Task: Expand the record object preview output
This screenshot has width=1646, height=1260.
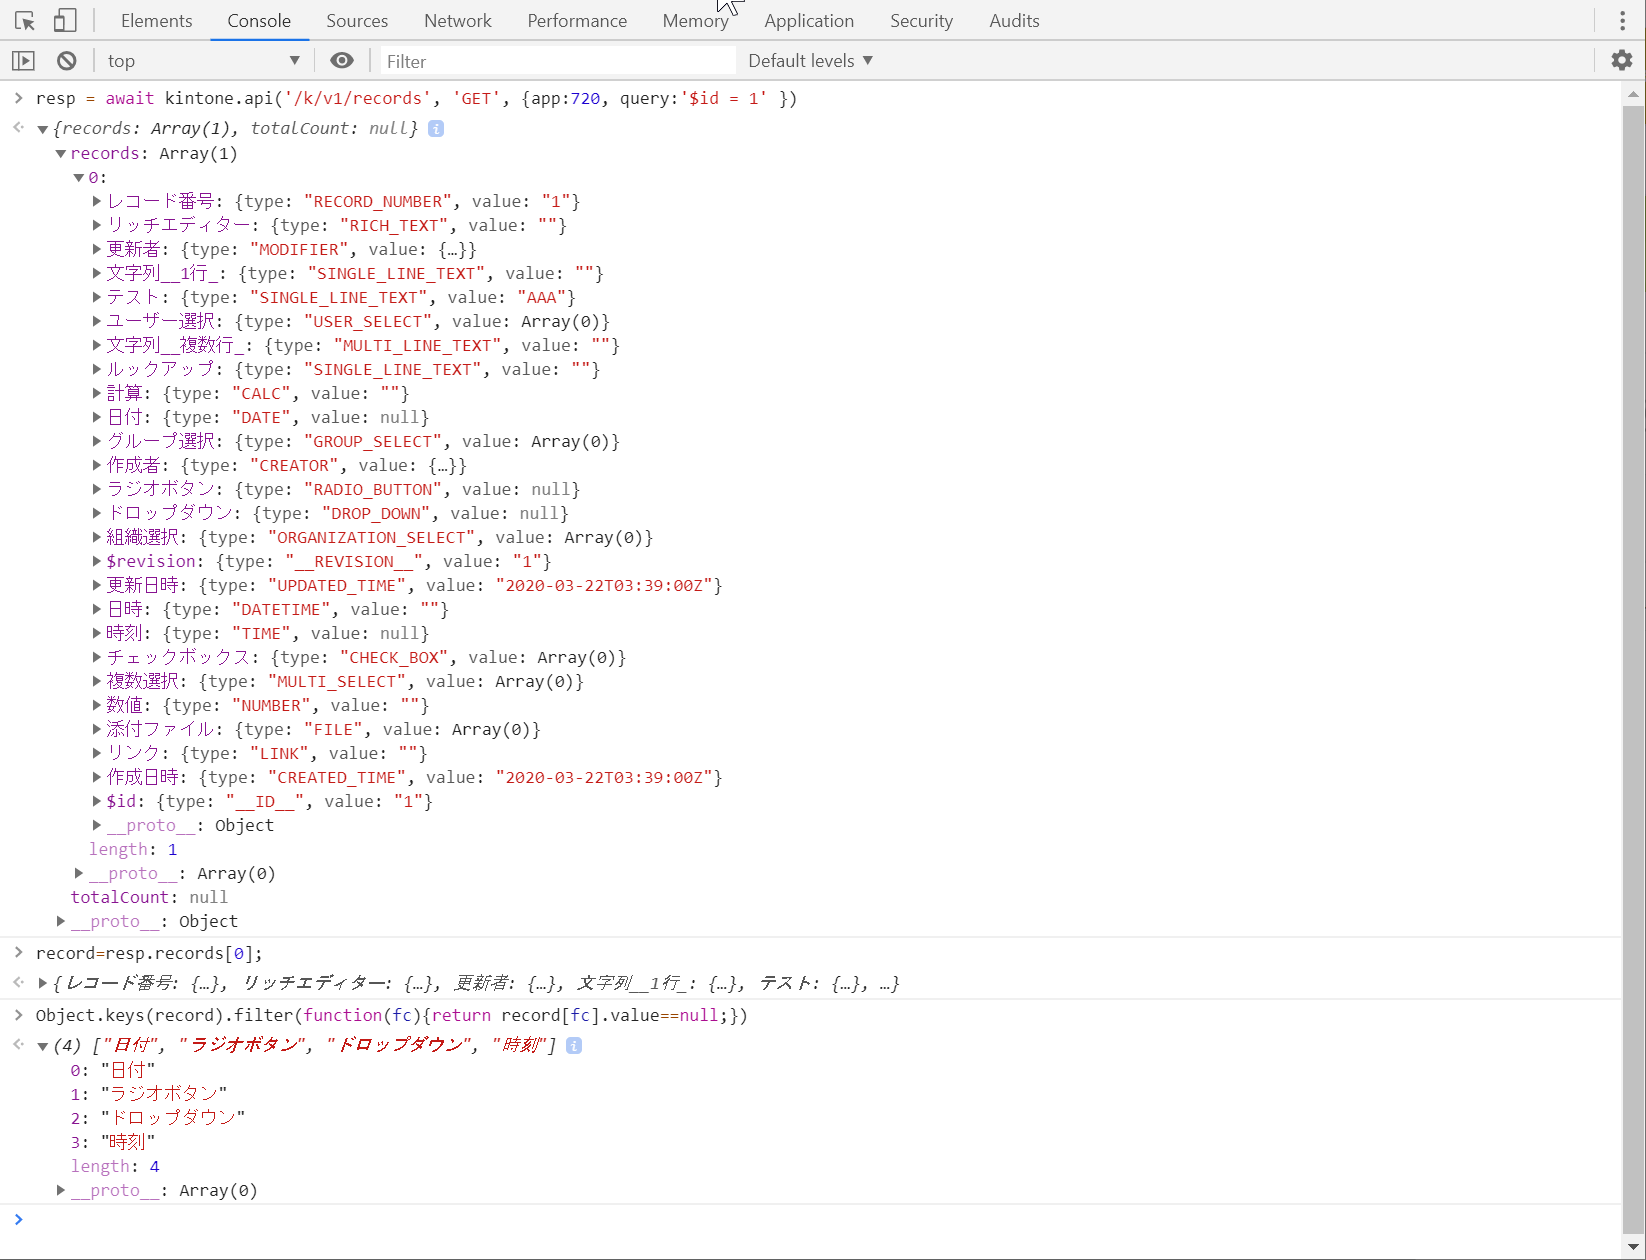Action: click(43, 983)
